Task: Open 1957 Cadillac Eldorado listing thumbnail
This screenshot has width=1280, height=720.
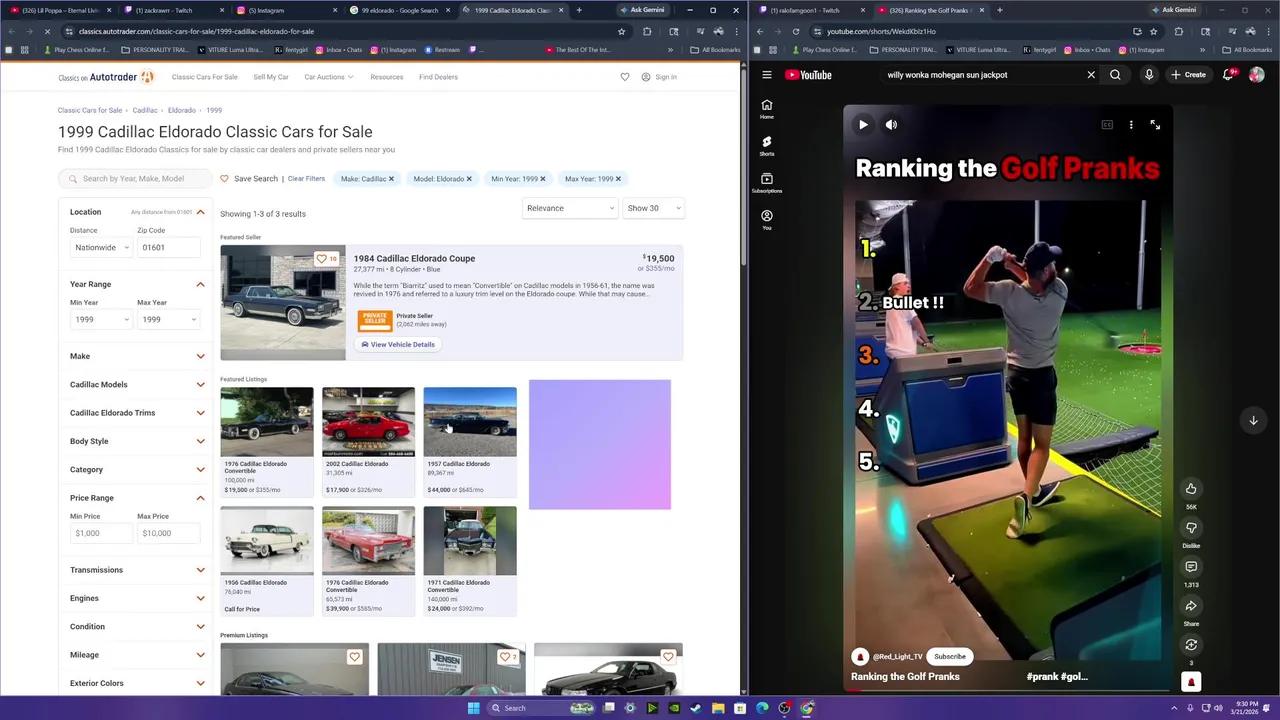Action: pos(470,422)
